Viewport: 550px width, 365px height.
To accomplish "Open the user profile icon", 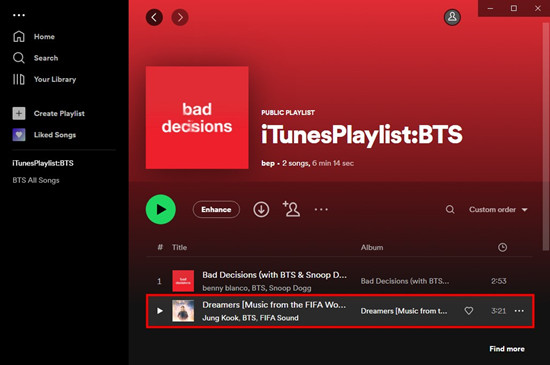I will tap(452, 17).
